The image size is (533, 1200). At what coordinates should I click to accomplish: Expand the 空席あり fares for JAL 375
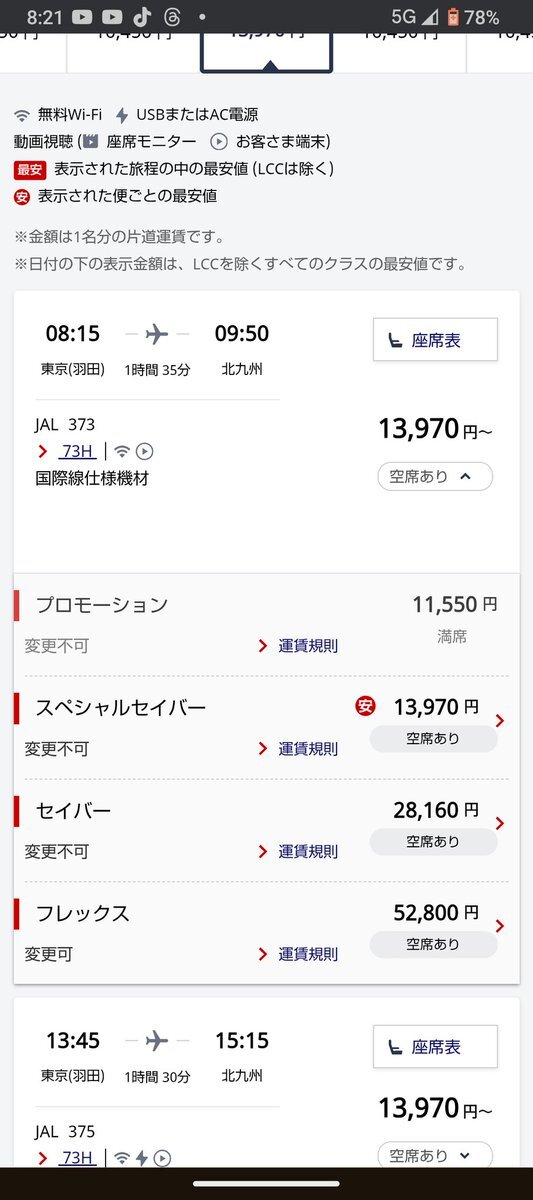[x=435, y=1155]
